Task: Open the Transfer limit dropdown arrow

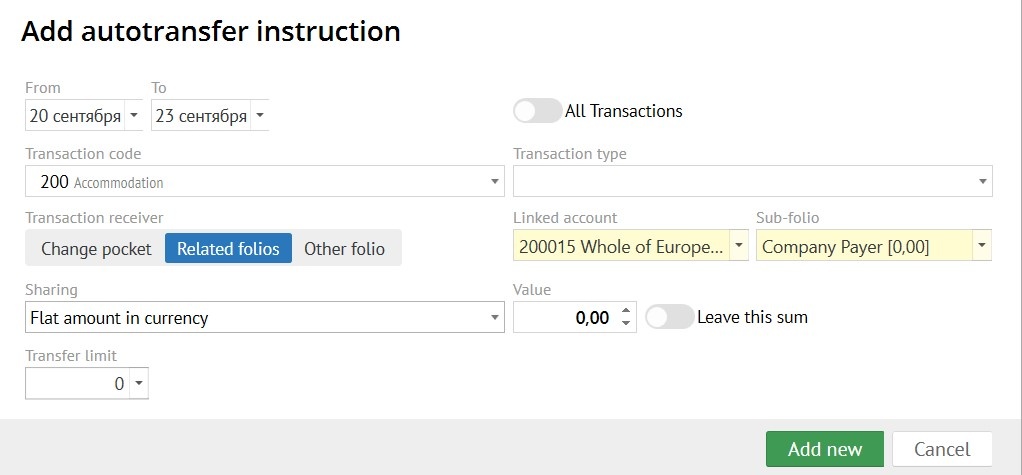Action: click(139, 384)
